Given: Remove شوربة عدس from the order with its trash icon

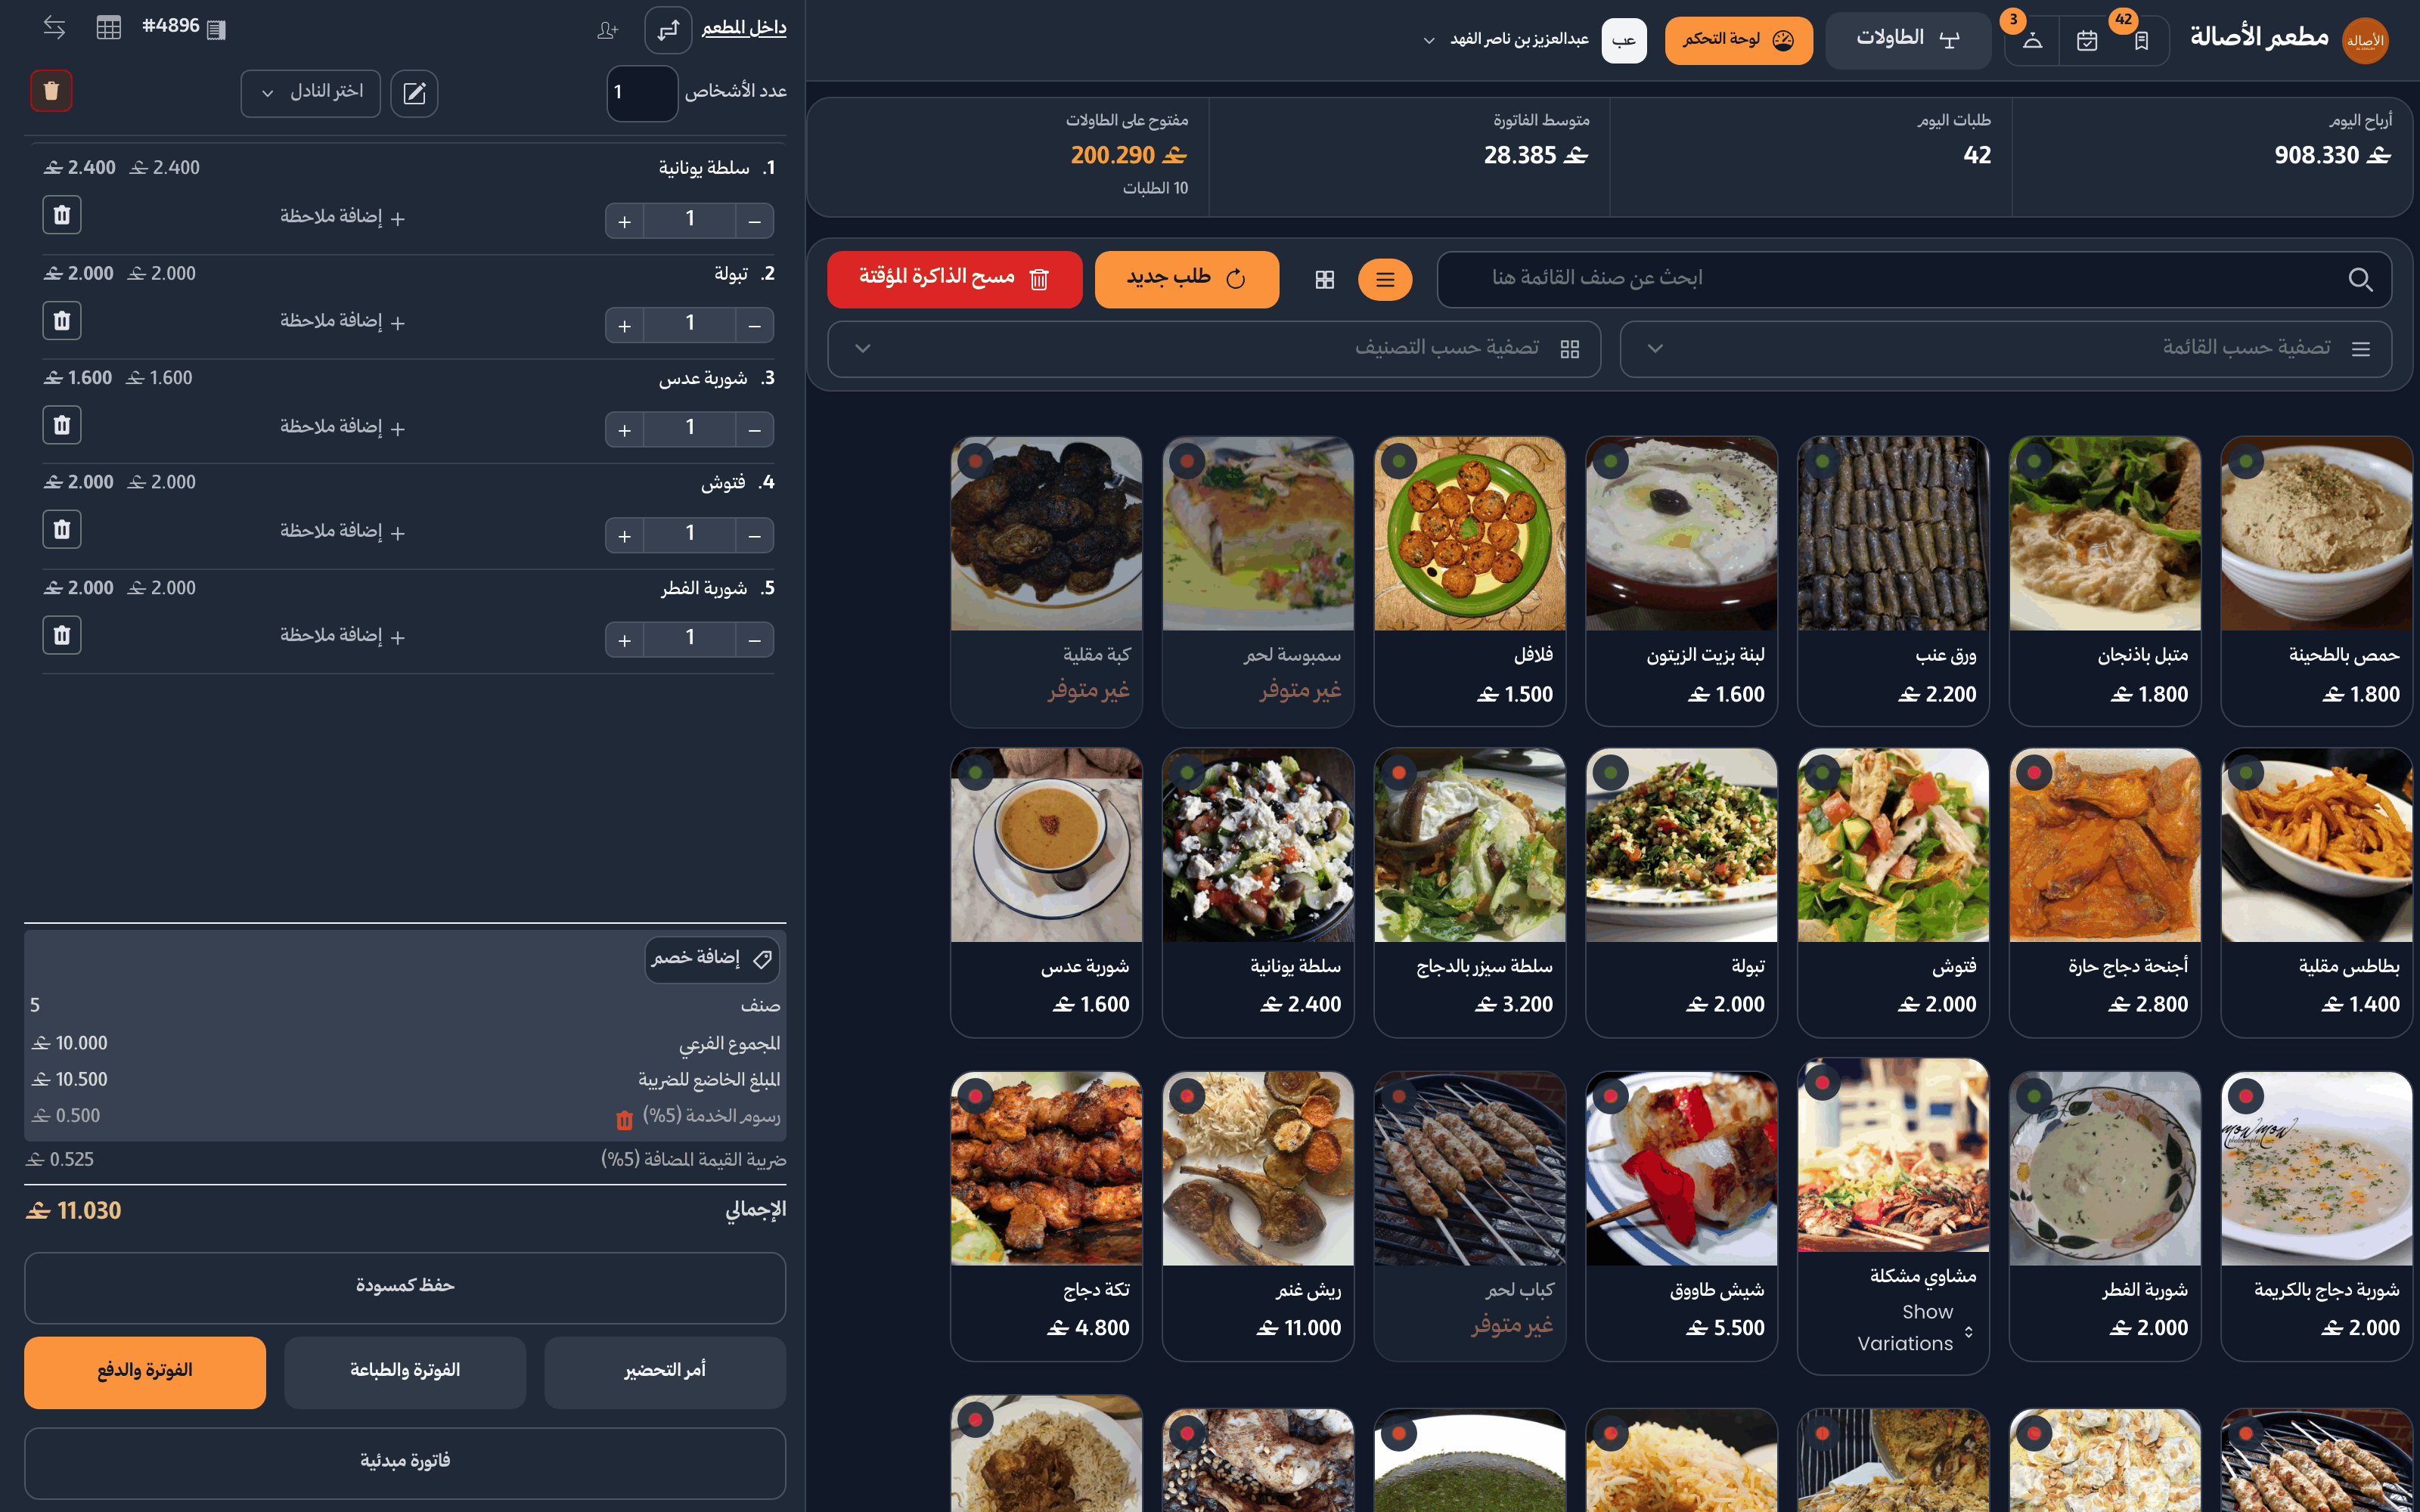Looking at the screenshot, I should point(62,425).
